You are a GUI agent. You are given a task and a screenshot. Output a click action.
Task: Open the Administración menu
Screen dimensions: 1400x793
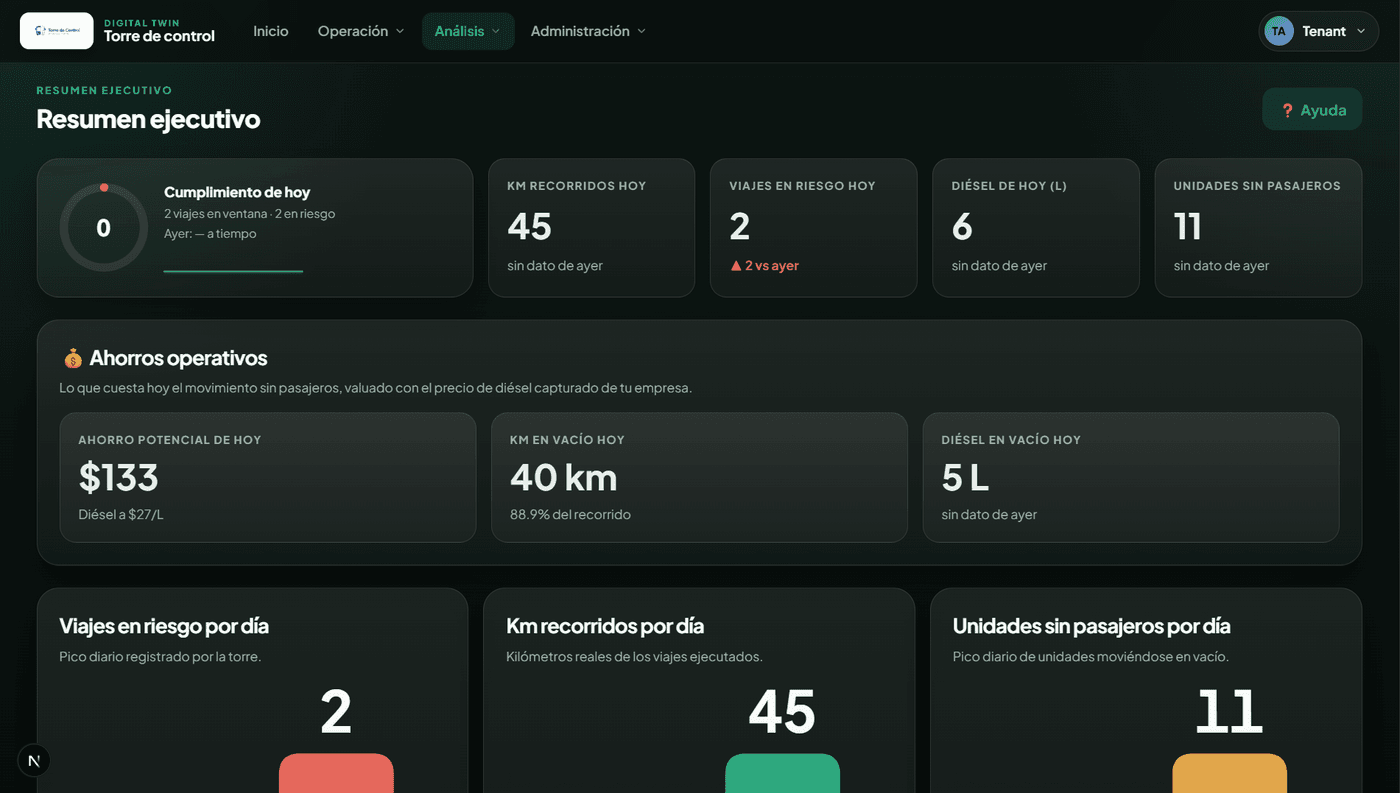pos(588,31)
